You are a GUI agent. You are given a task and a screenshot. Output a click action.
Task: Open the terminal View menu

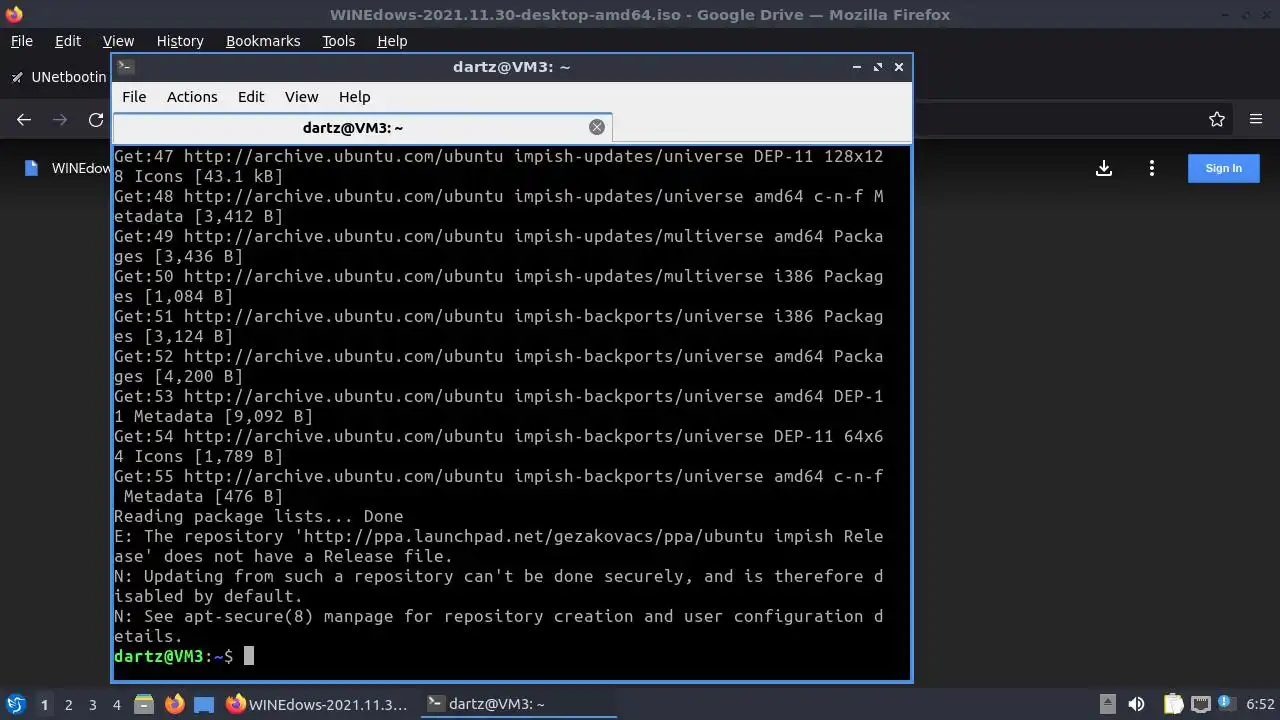(301, 97)
